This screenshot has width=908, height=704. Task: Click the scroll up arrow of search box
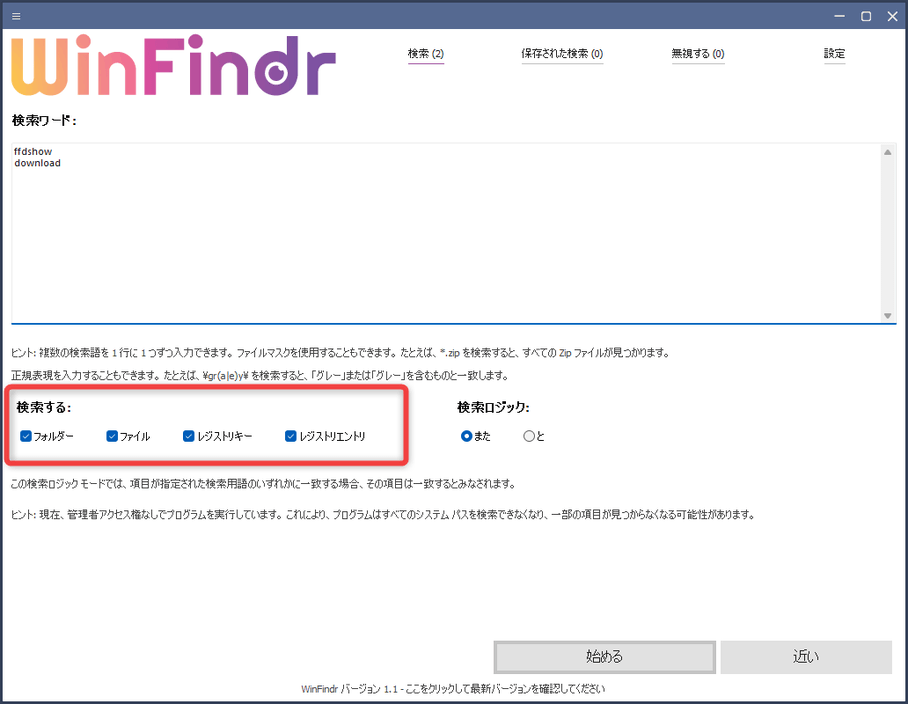point(887,152)
